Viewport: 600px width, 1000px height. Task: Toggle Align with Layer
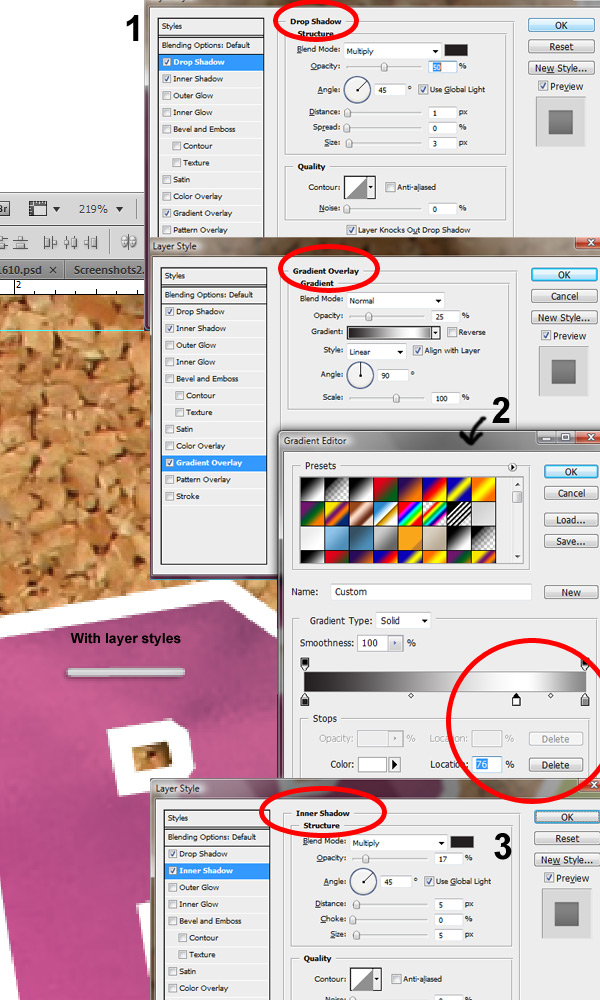[x=418, y=350]
